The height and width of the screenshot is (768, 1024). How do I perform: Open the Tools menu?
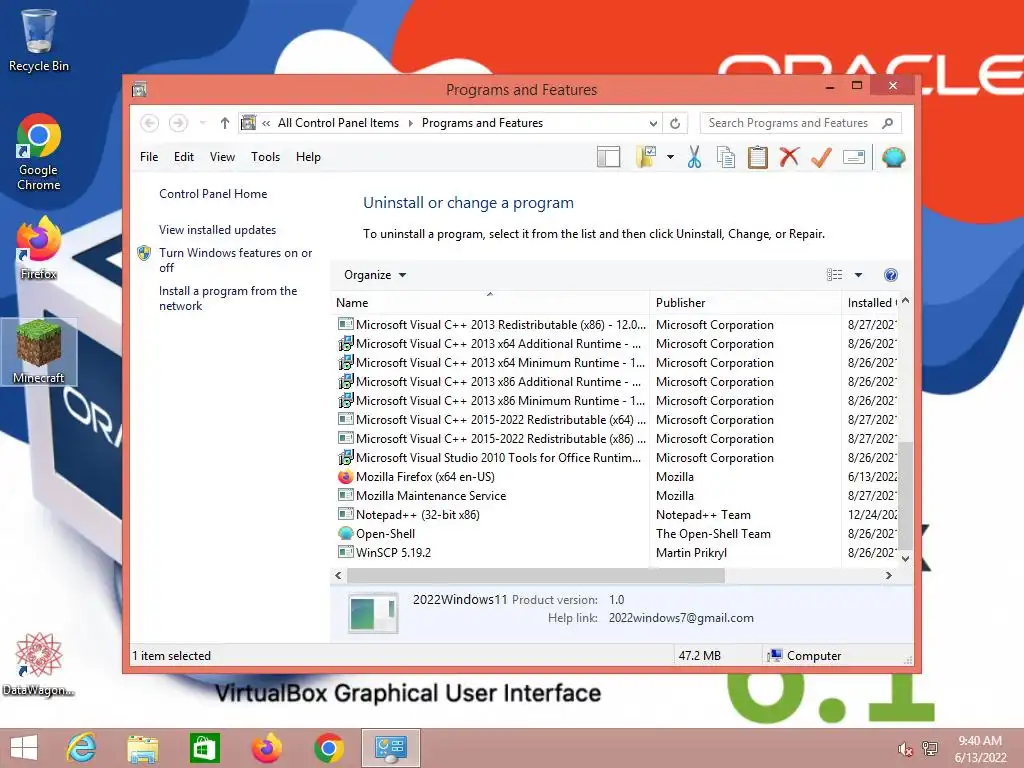[x=265, y=157]
